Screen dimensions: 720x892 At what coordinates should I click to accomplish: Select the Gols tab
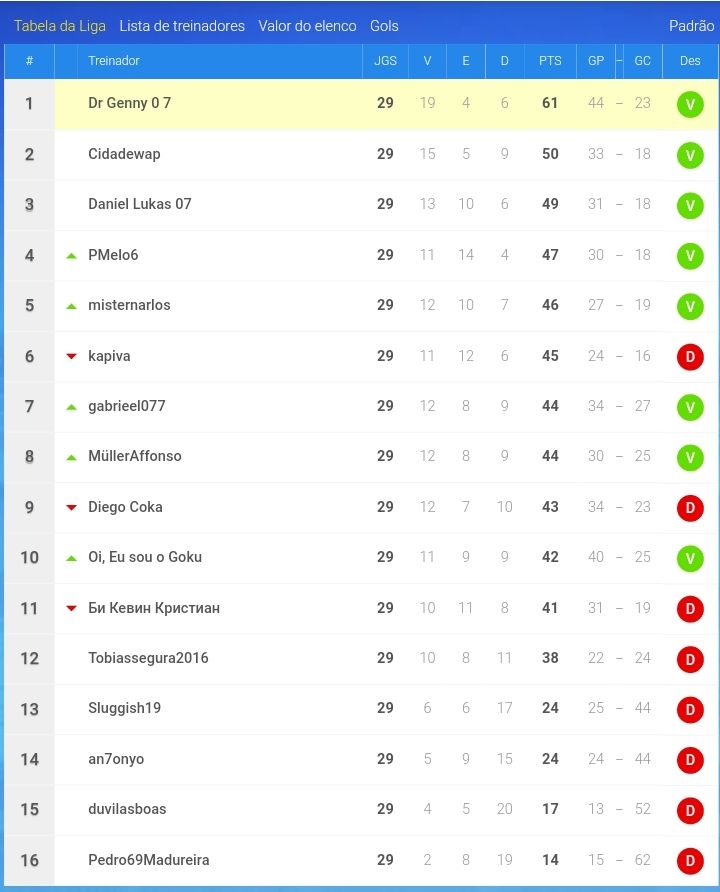pos(384,26)
